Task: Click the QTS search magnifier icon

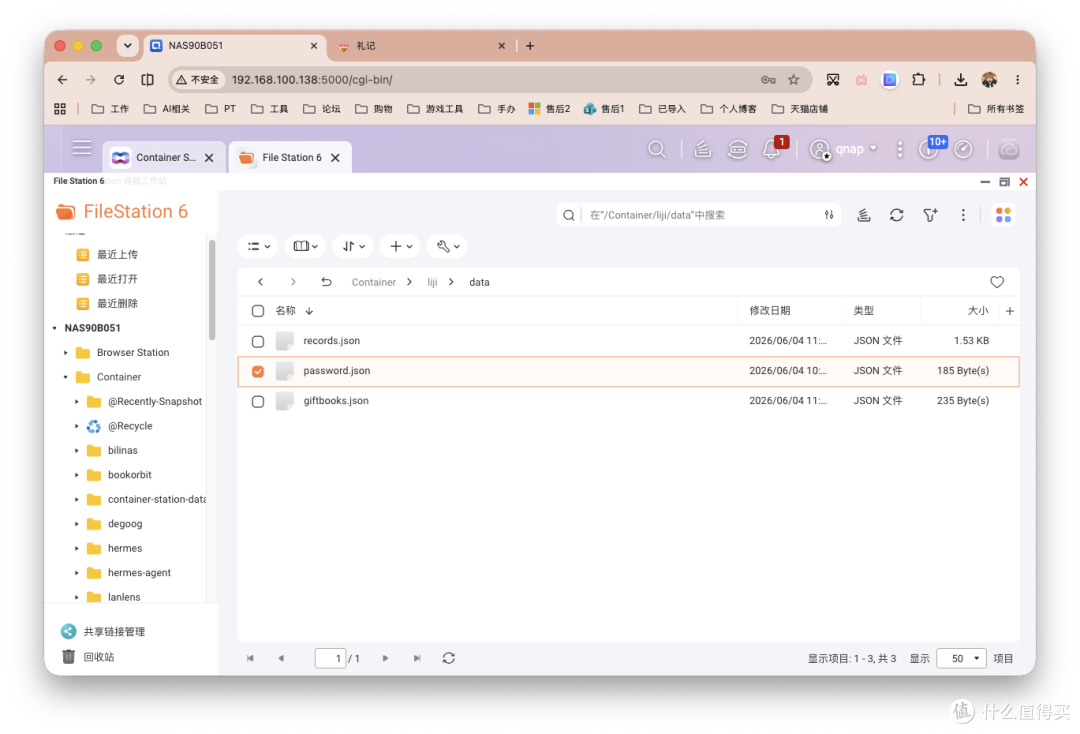Action: pyautogui.click(x=656, y=149)
